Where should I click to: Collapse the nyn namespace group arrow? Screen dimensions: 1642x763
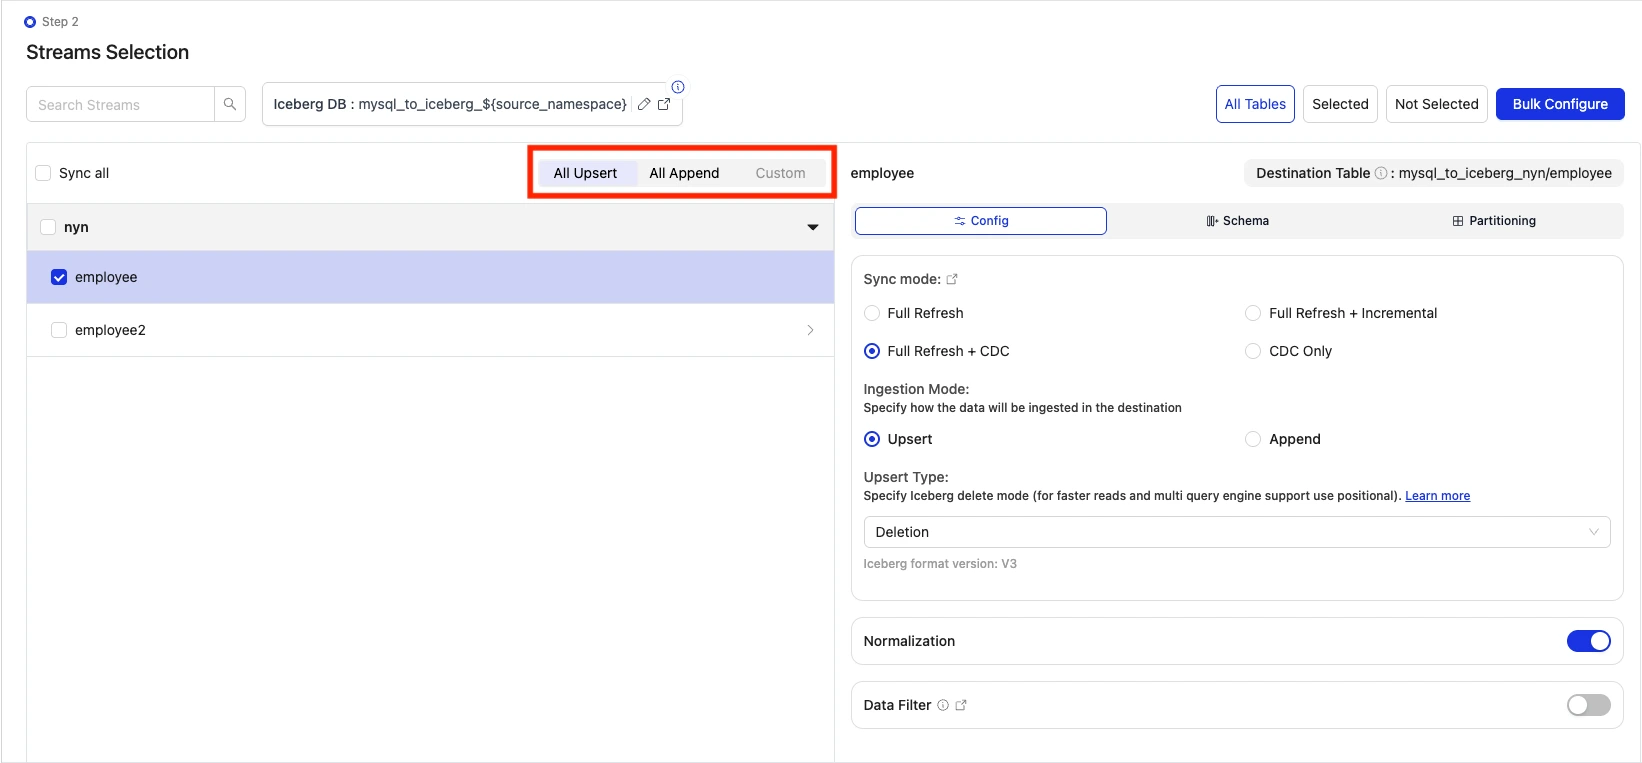click(x=813, y=227)
